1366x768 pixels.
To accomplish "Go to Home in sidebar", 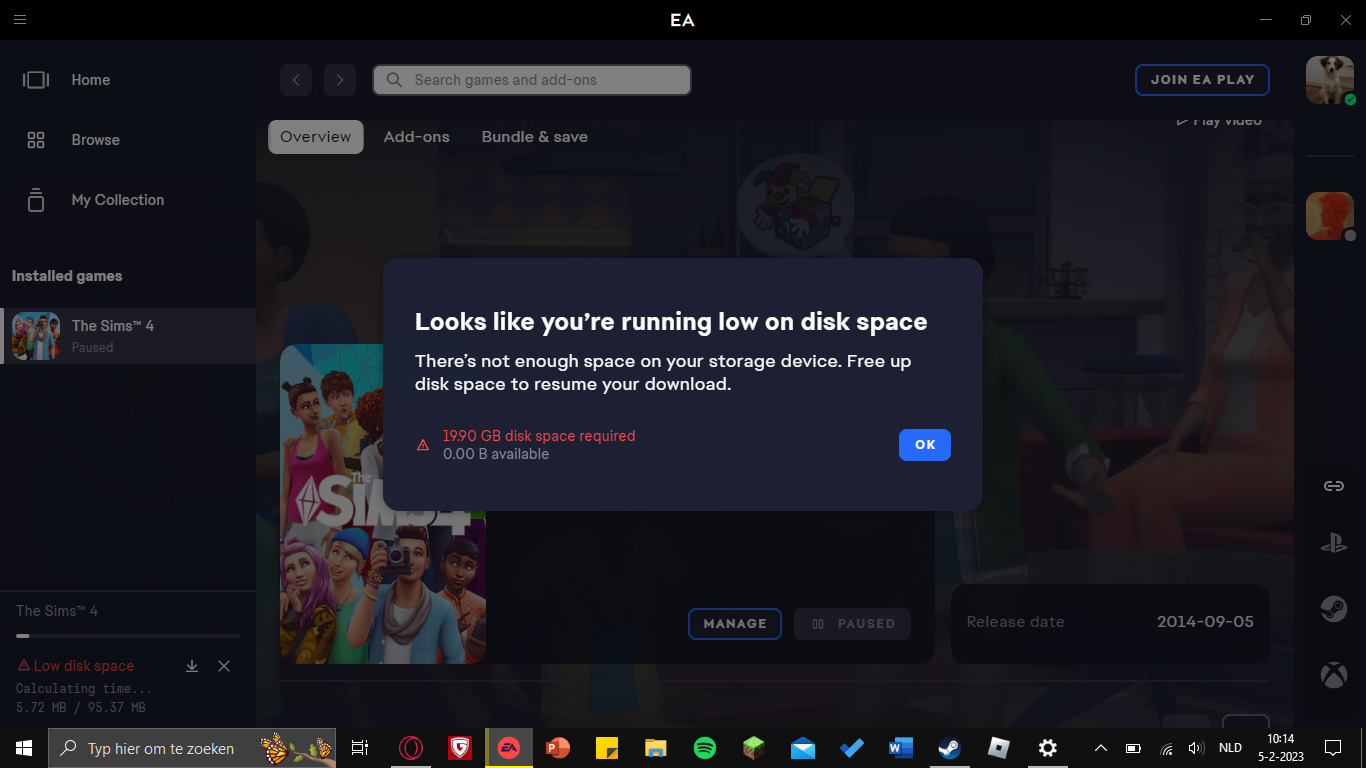I will pos(90,80).
